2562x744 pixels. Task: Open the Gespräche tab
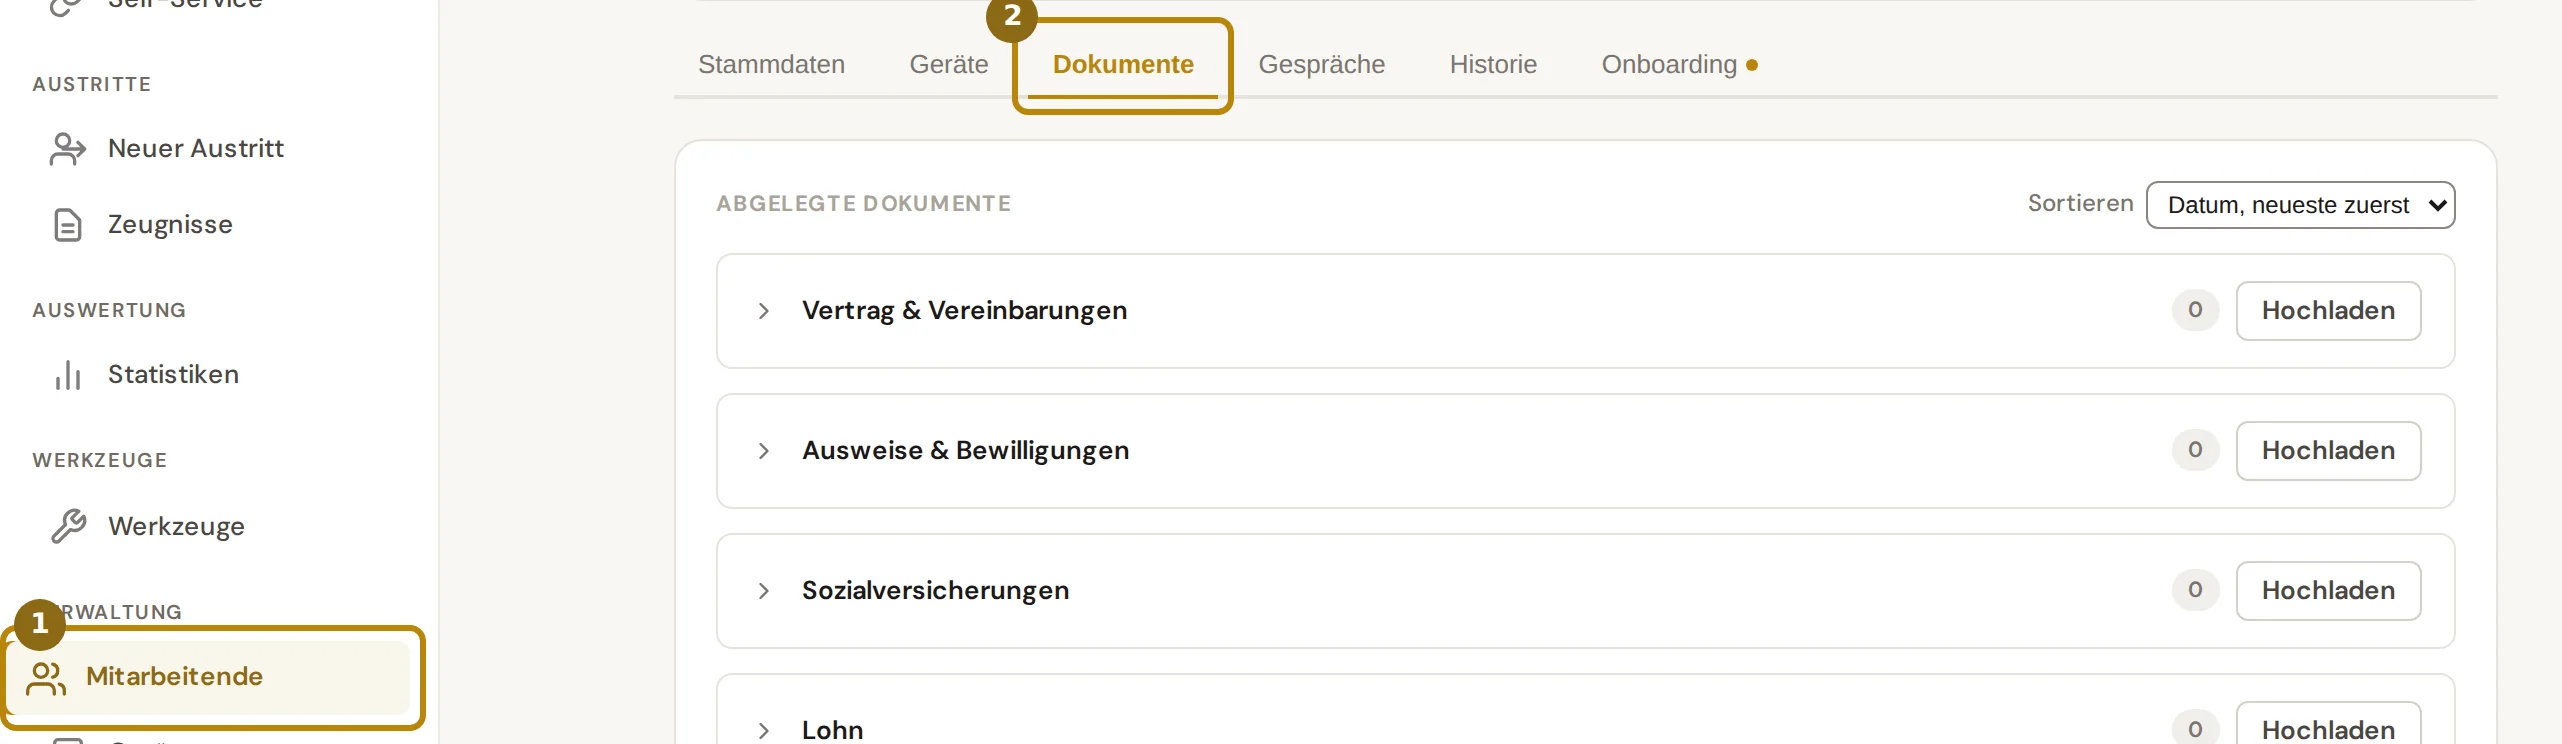click(x=1321, y=64)
